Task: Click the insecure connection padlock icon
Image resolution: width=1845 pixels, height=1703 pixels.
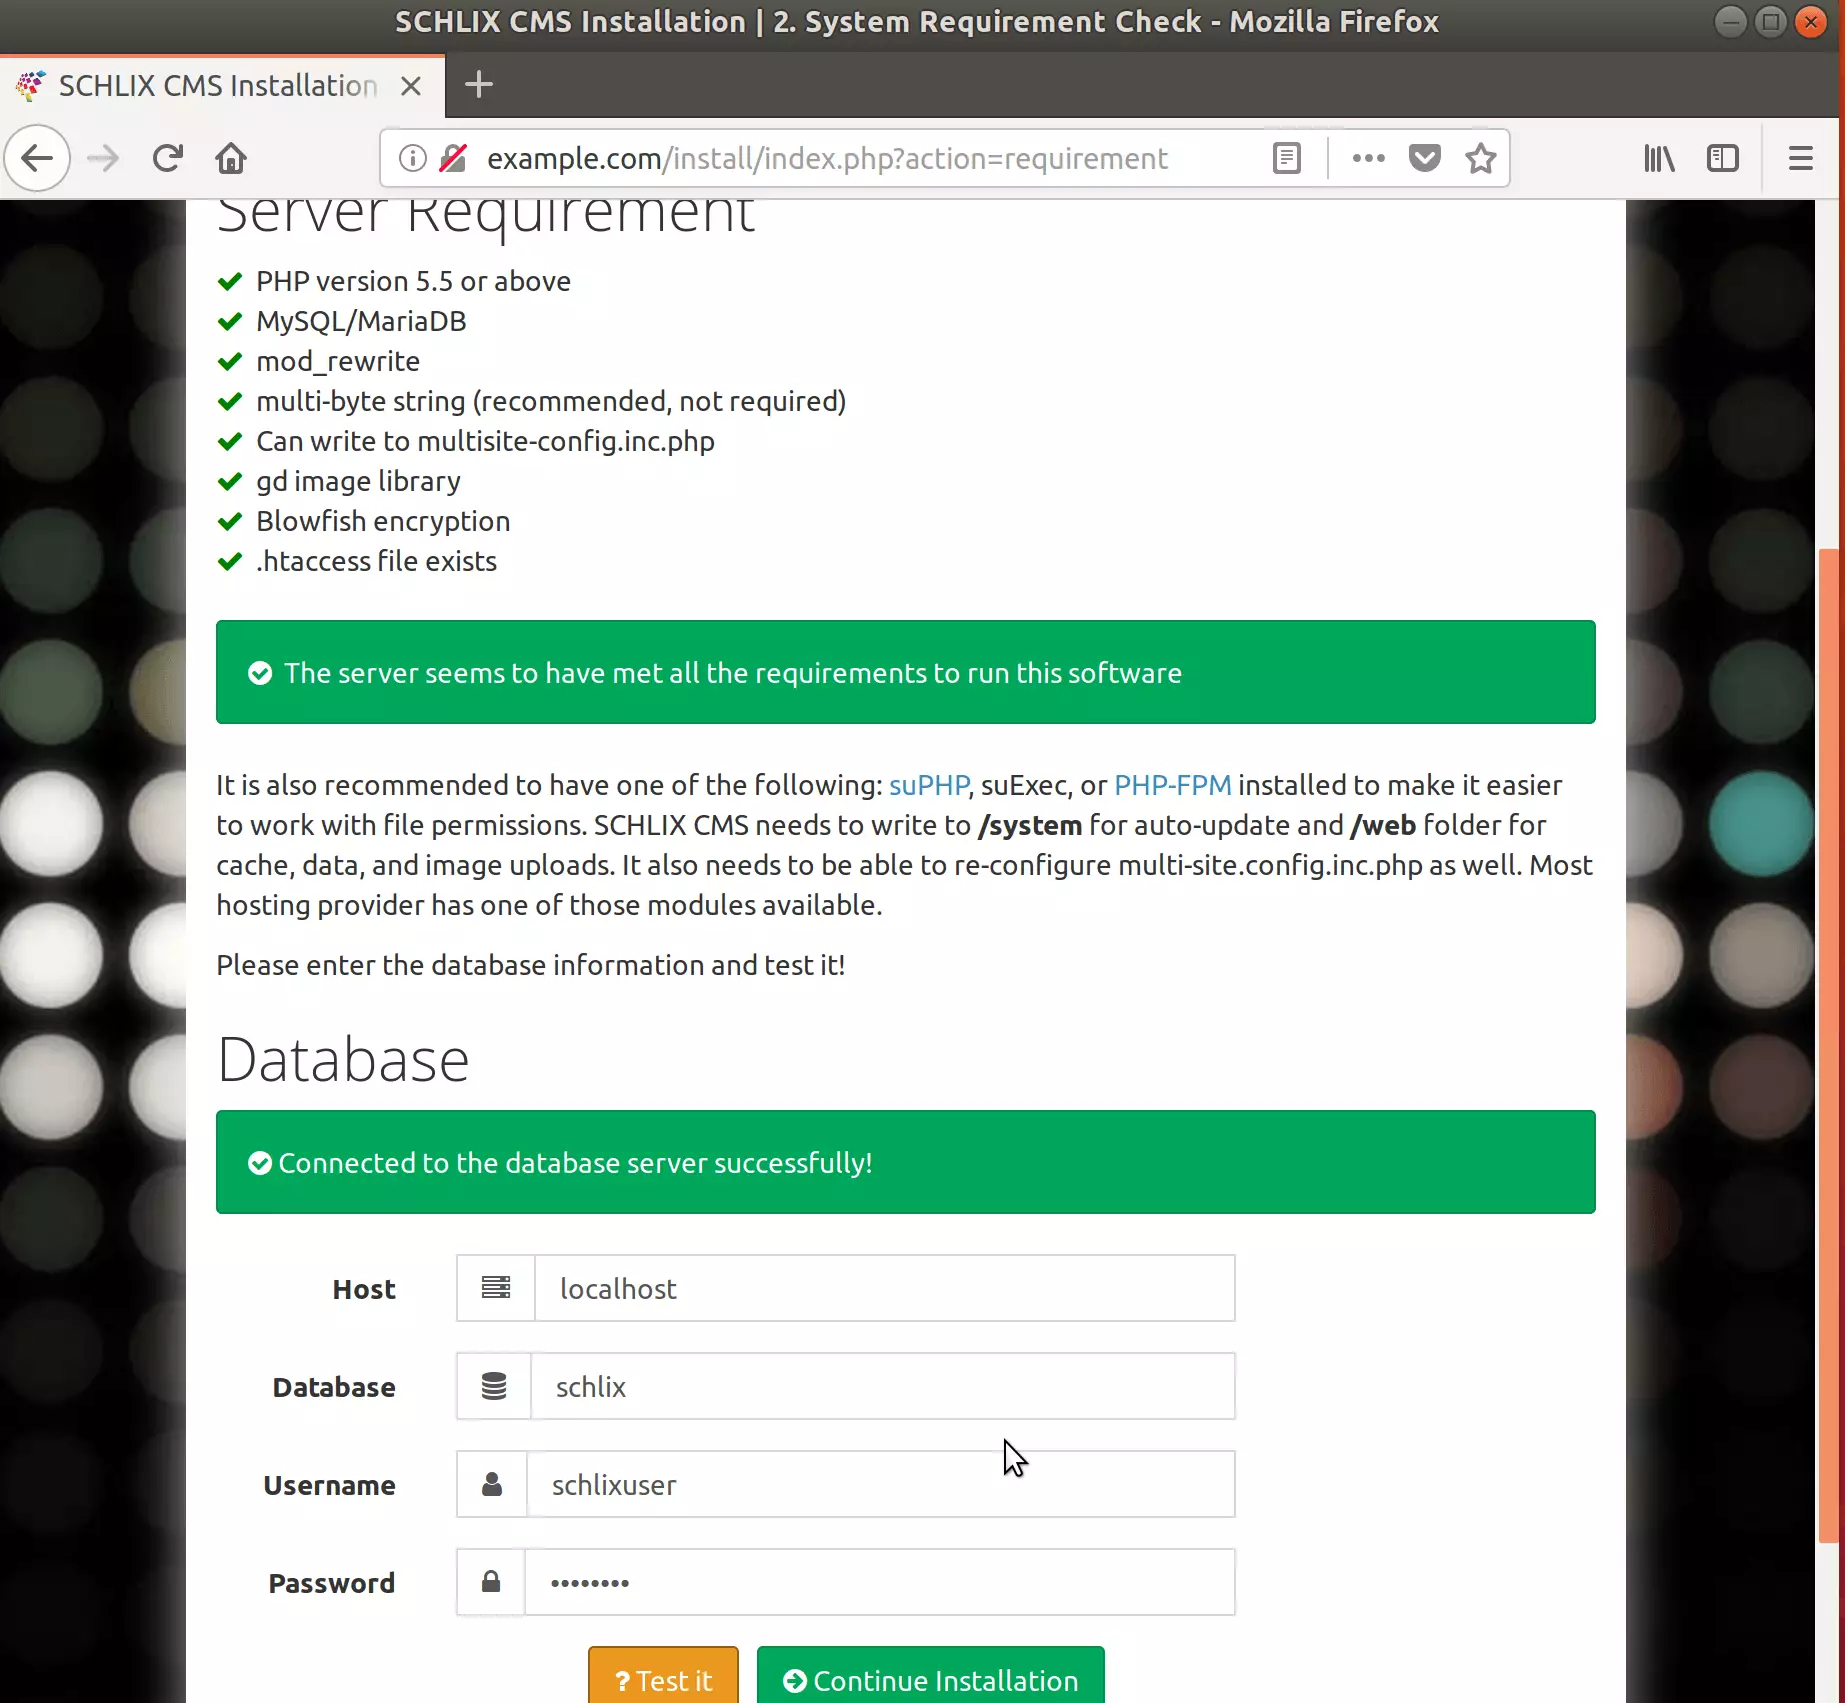Action: (x=453, y=158)
